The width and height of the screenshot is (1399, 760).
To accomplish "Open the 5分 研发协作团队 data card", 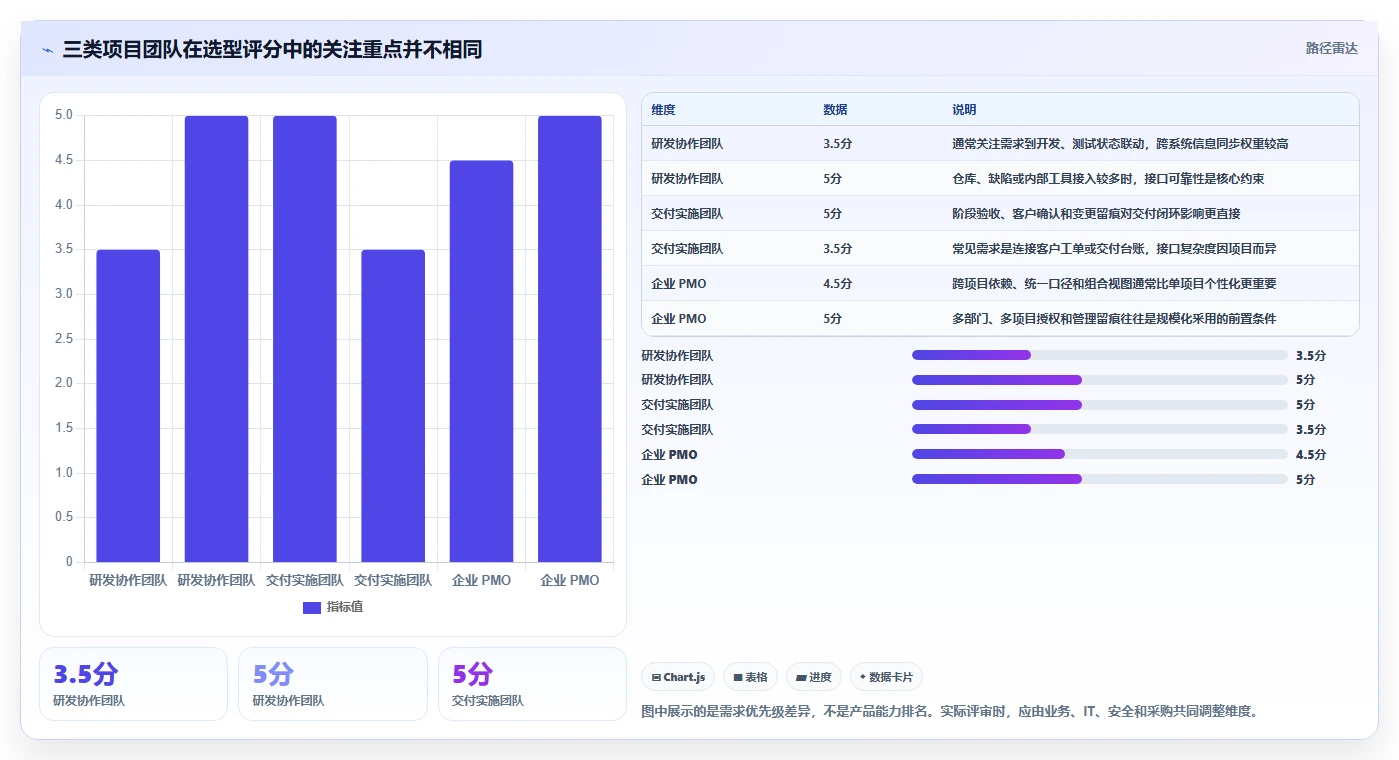I will pyautogui.click(x=332, y=684).
